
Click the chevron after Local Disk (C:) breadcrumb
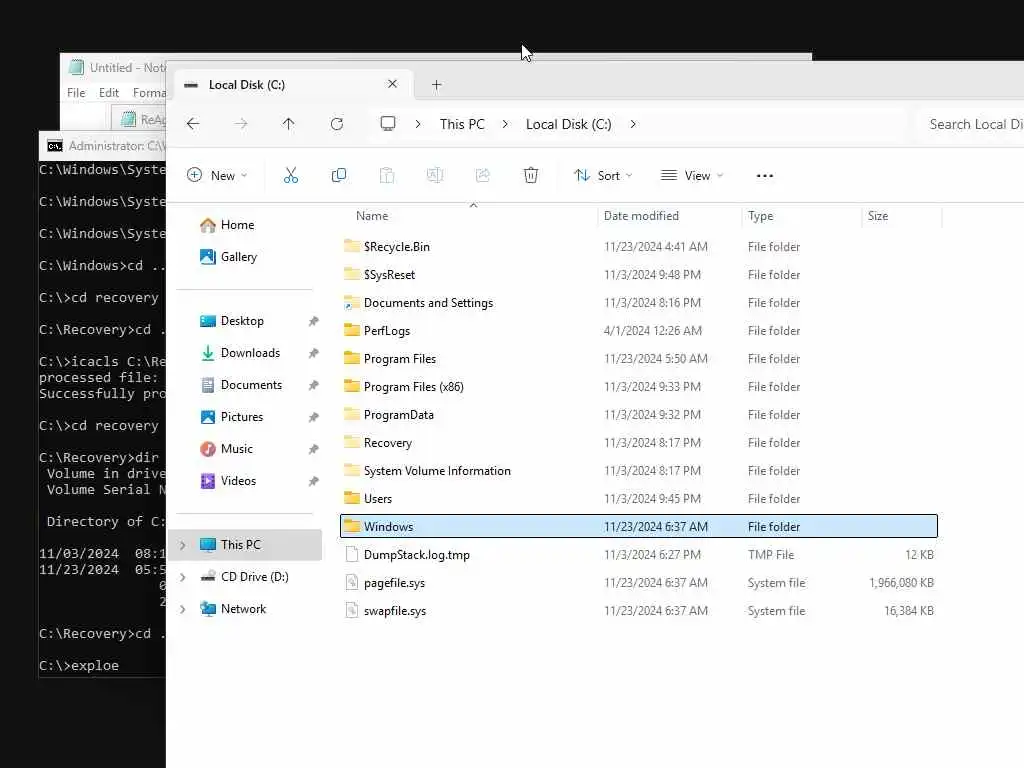(x=633, y=124)
